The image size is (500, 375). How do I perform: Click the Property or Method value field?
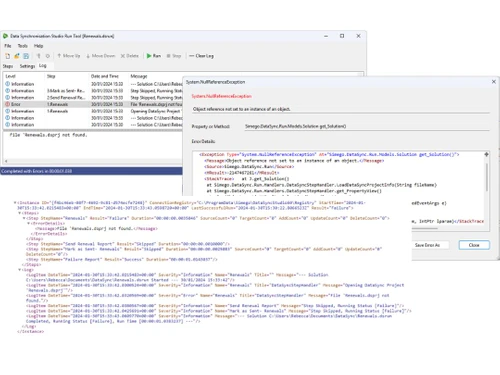pyautogui.click(x=367, y=126)
